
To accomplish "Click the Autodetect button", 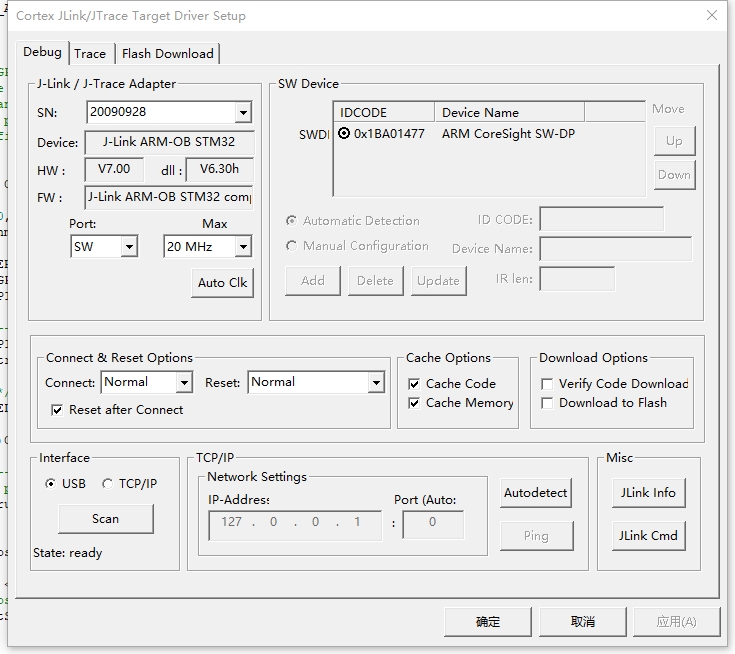I will (535, 493).
